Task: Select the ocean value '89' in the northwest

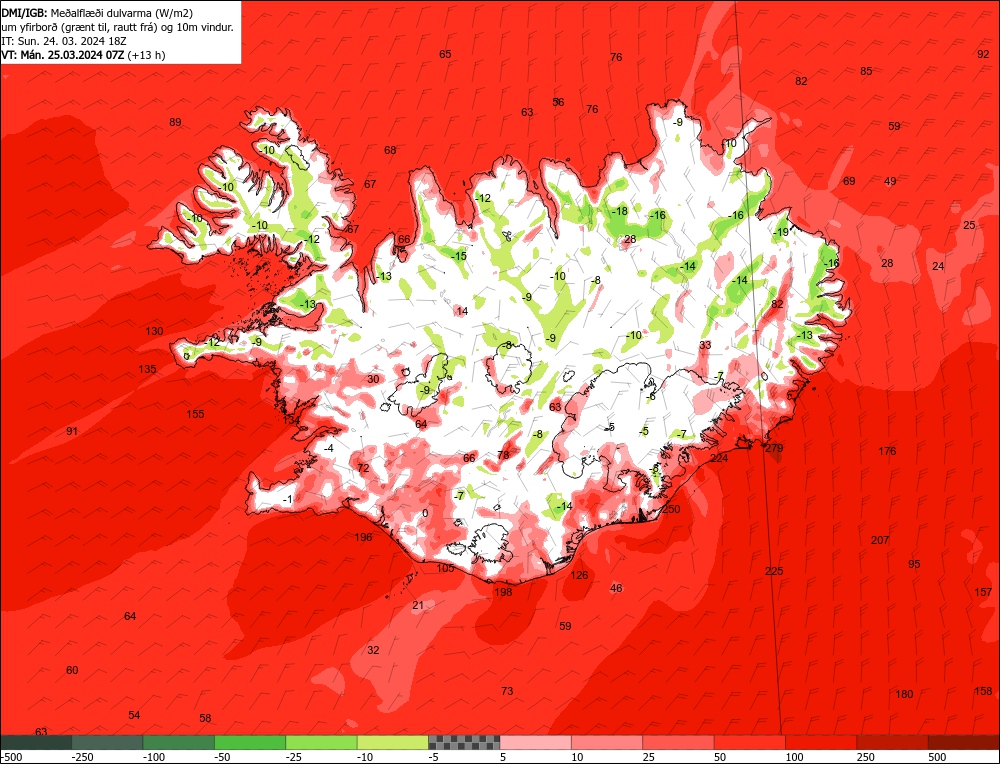Action: coord(175,122)
